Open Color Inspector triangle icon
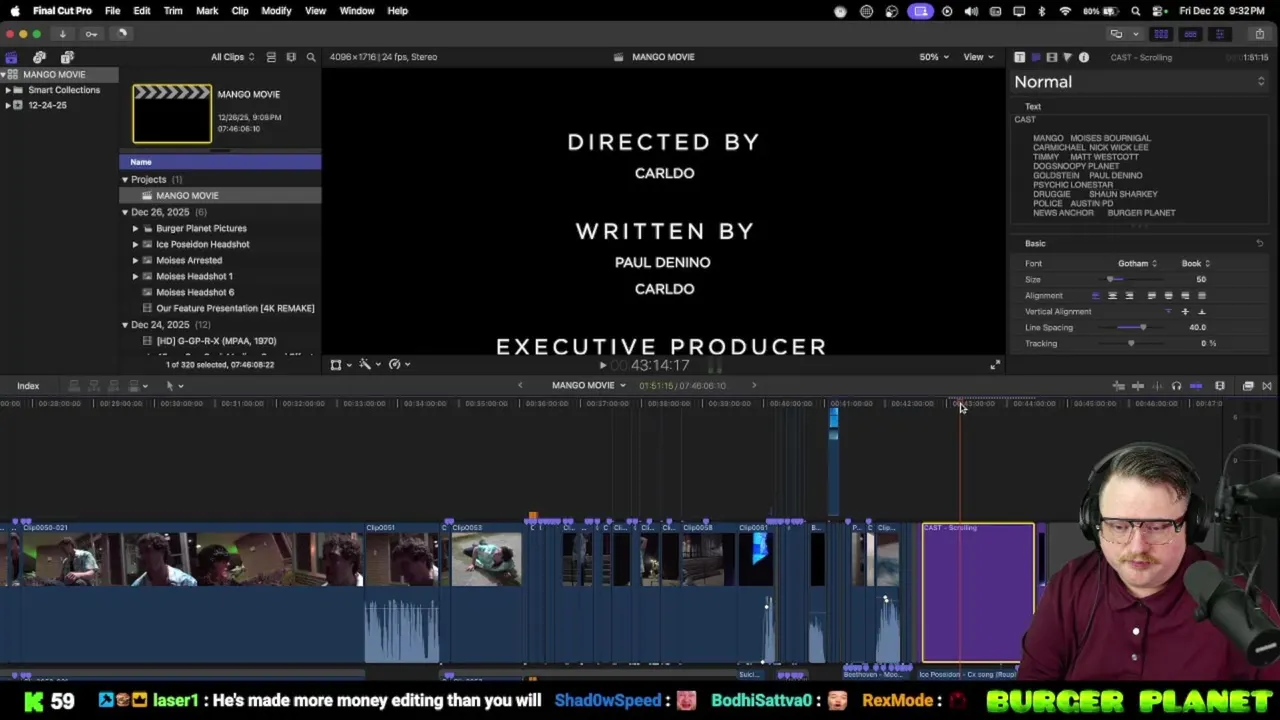 (1067, 57)
